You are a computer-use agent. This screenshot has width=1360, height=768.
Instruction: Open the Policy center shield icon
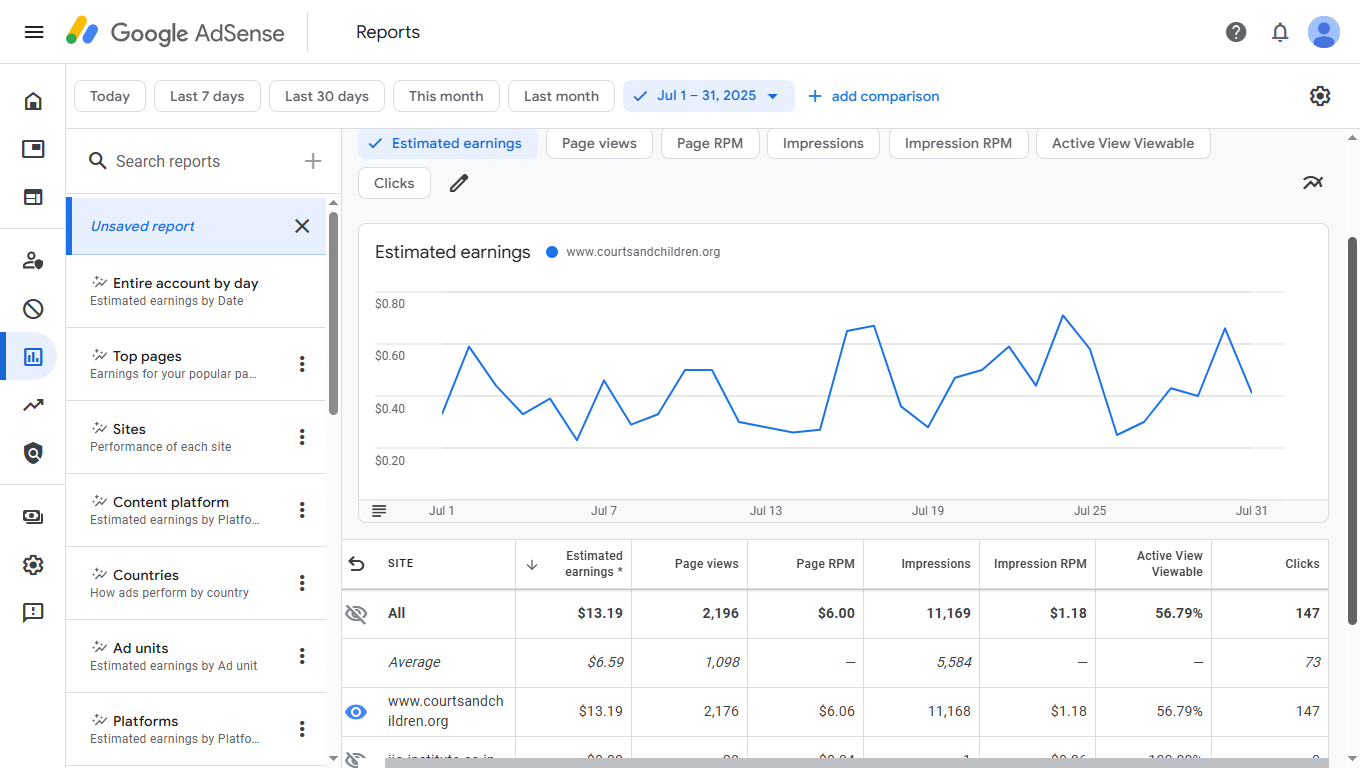pos(33,453)
